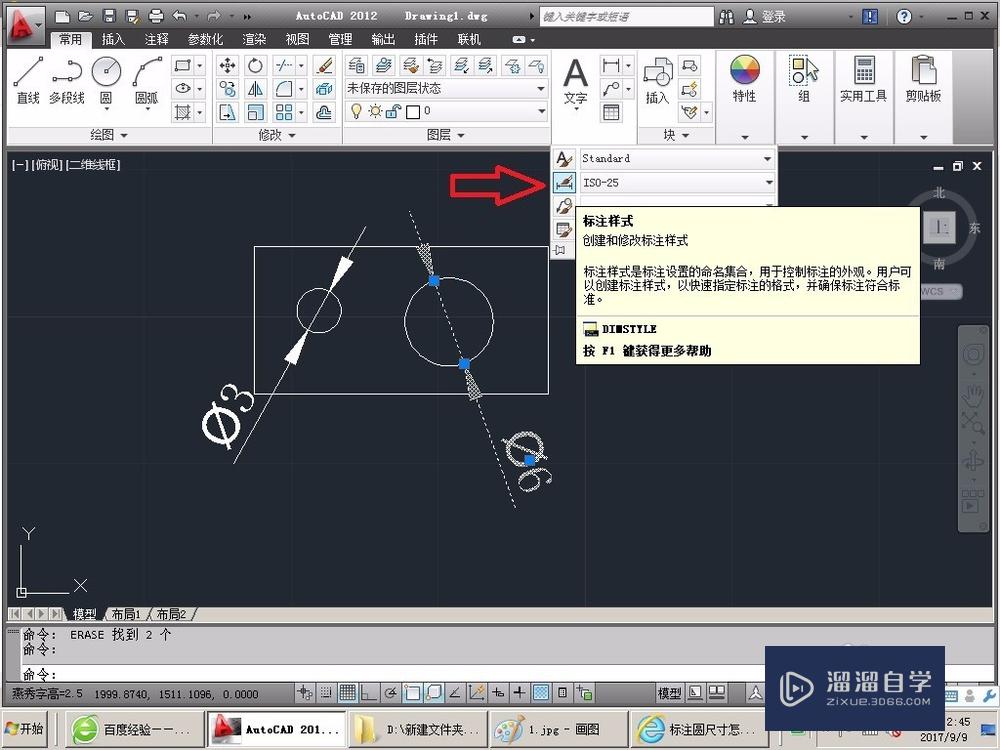Viewport: 1000px width, 750px height.
Task: Open the Windows Start (开始) button
Action: 26,729
